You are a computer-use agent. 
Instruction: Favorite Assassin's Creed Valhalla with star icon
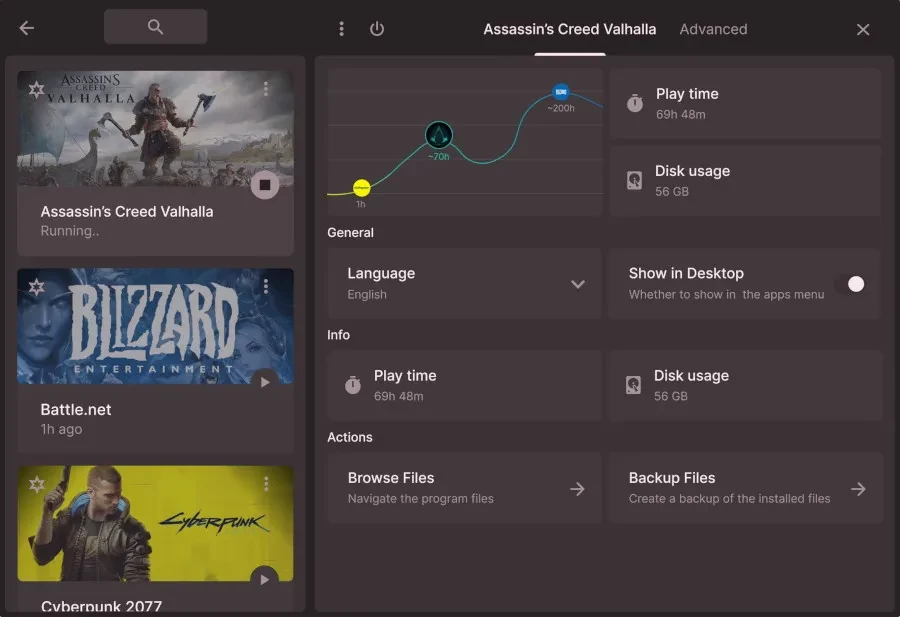pos(37,90)
